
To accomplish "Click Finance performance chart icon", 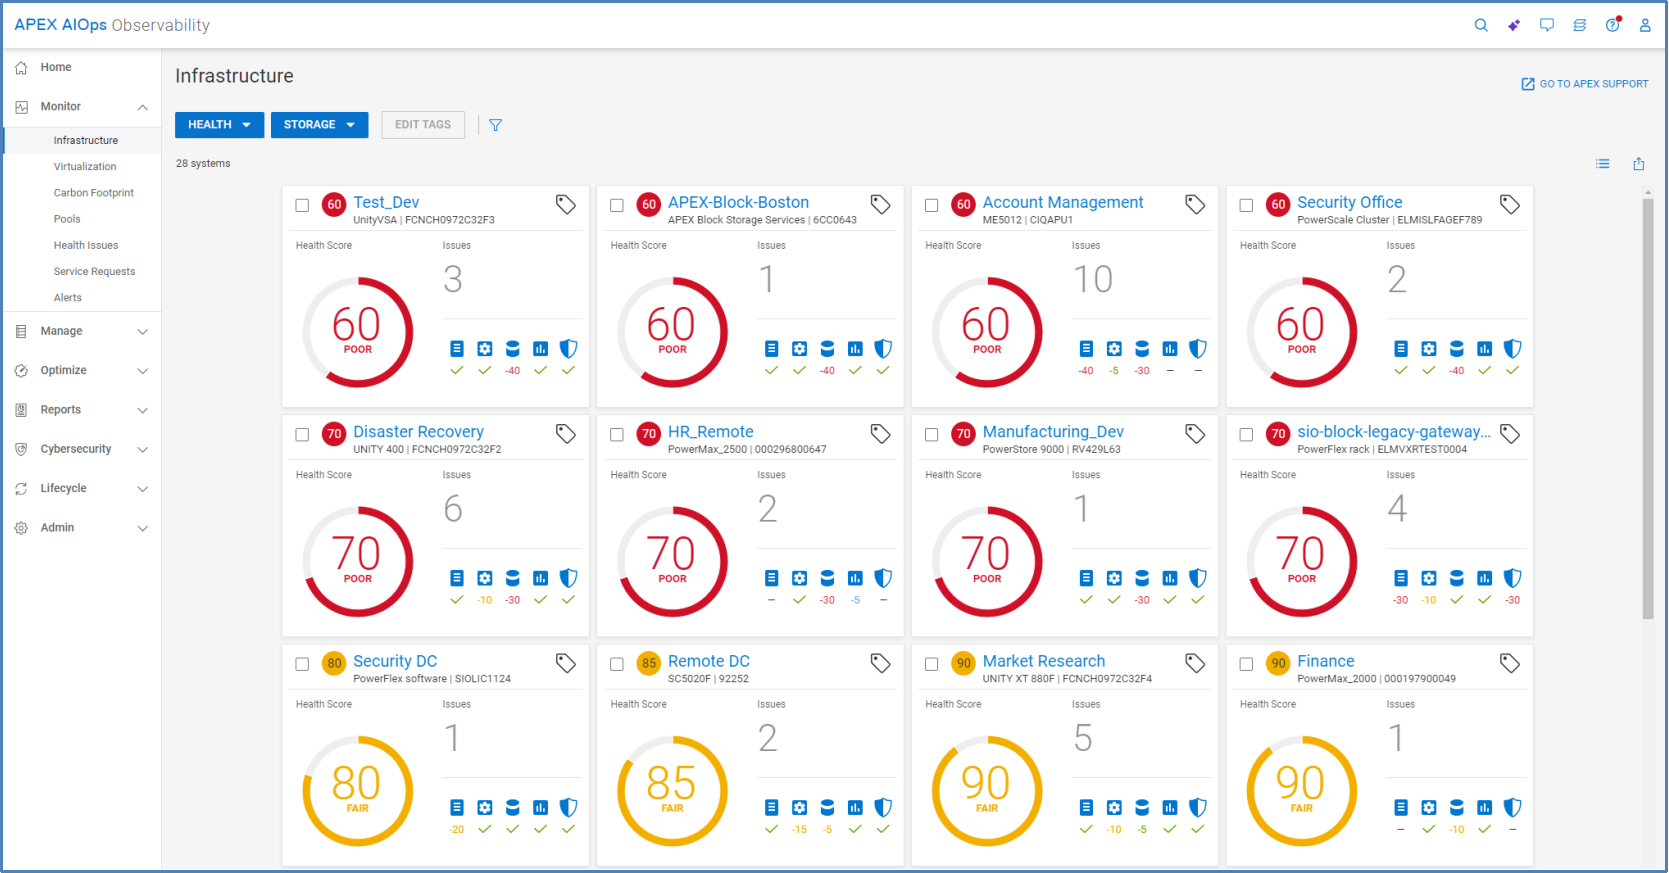I will click(1485, 808).
